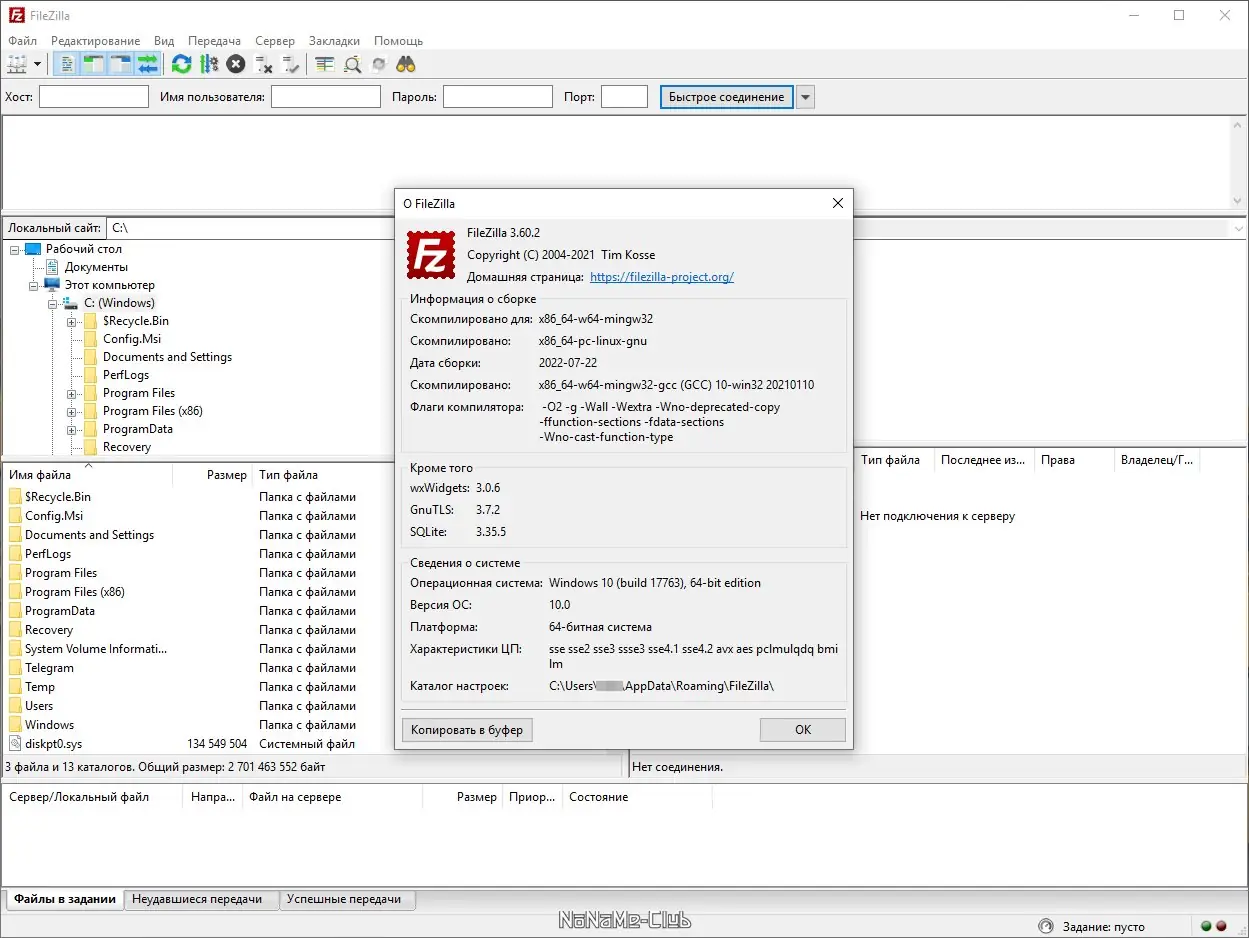Open the Сервер menu

275,41
